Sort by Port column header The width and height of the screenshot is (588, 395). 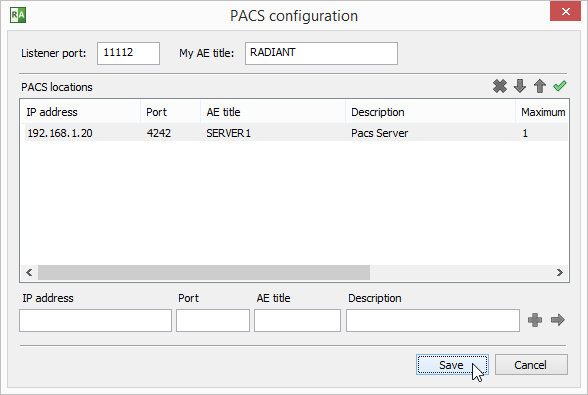(171, 112)
